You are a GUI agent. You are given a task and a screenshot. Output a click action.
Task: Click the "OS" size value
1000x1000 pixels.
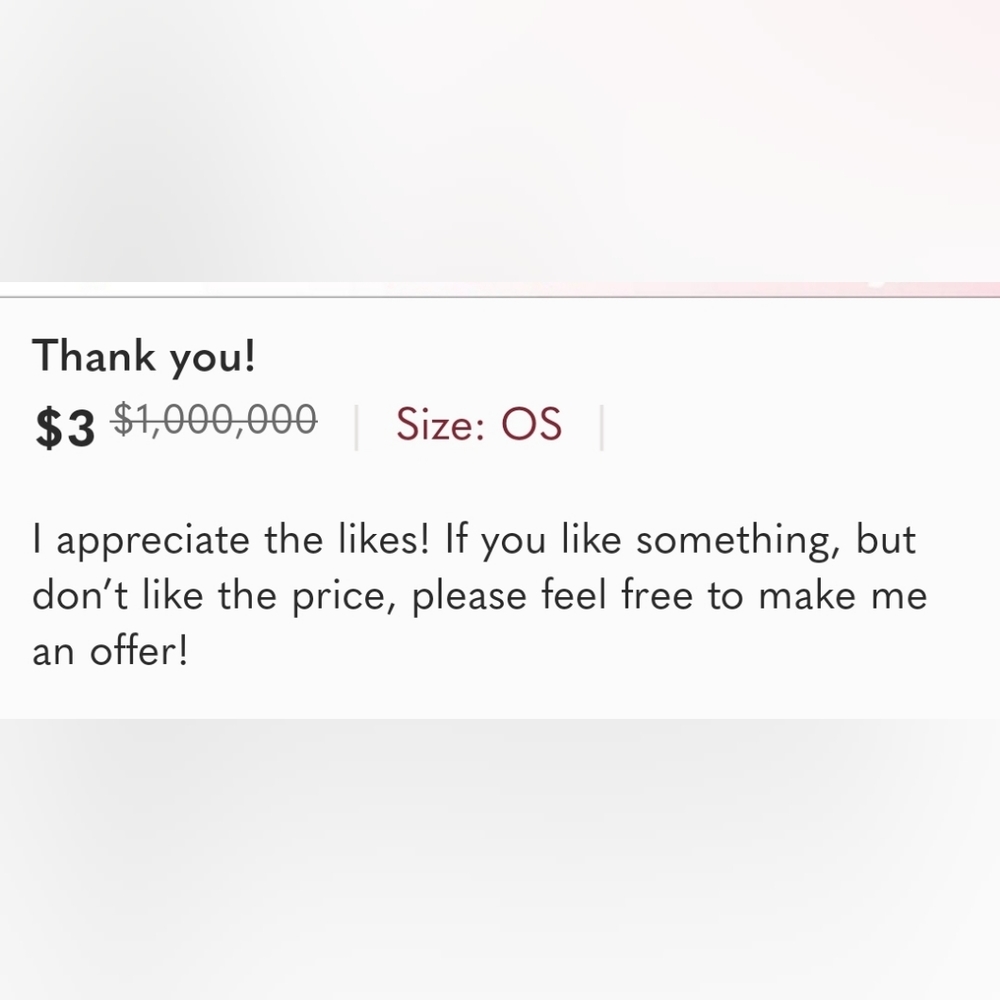tap(531, 424)
